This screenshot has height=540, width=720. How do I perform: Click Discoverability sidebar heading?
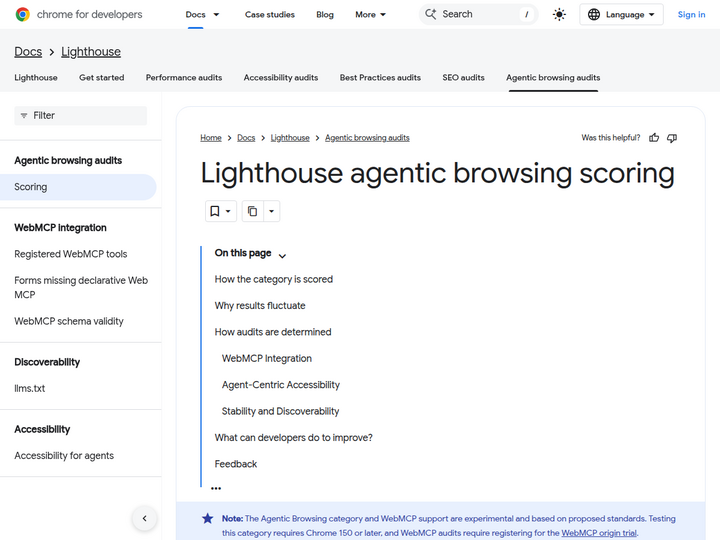47,362
